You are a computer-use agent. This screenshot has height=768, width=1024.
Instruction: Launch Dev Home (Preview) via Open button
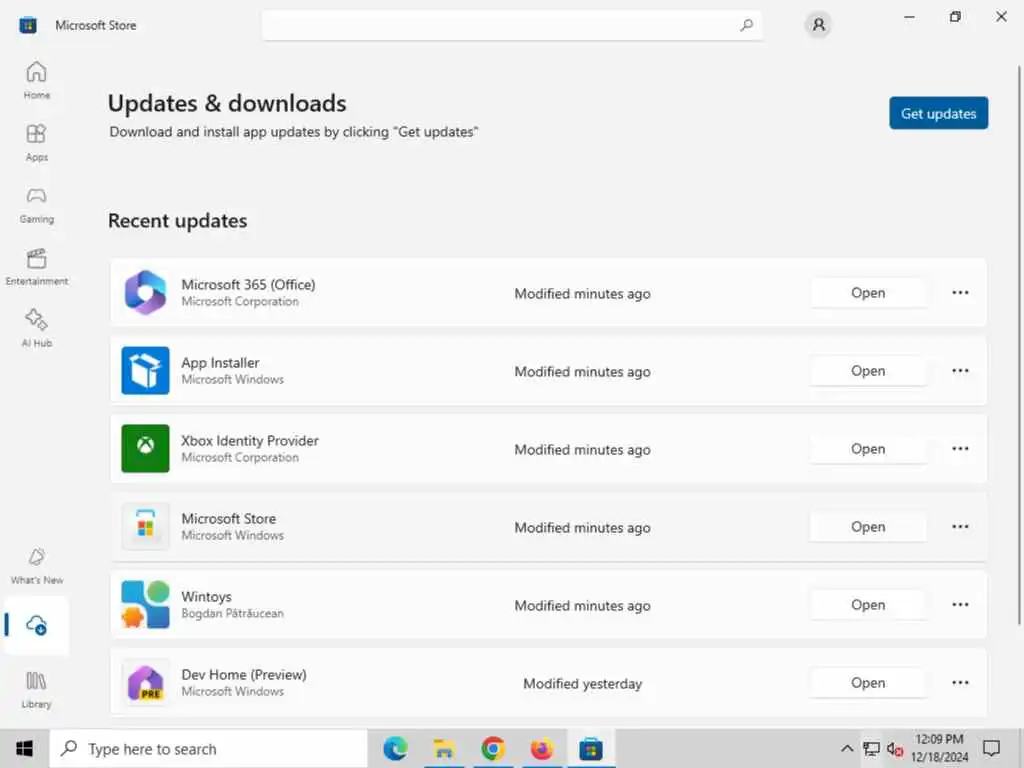pos(868,682)
